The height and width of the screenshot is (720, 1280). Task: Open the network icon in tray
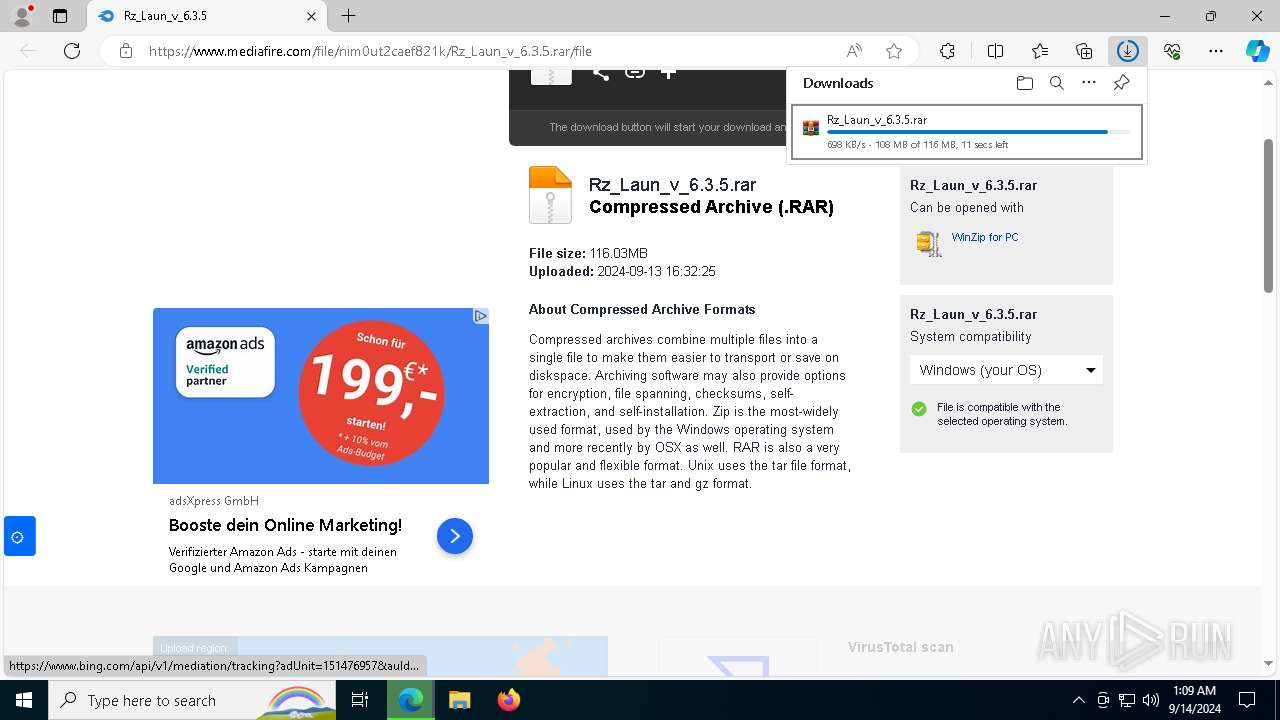(1127, 700)
